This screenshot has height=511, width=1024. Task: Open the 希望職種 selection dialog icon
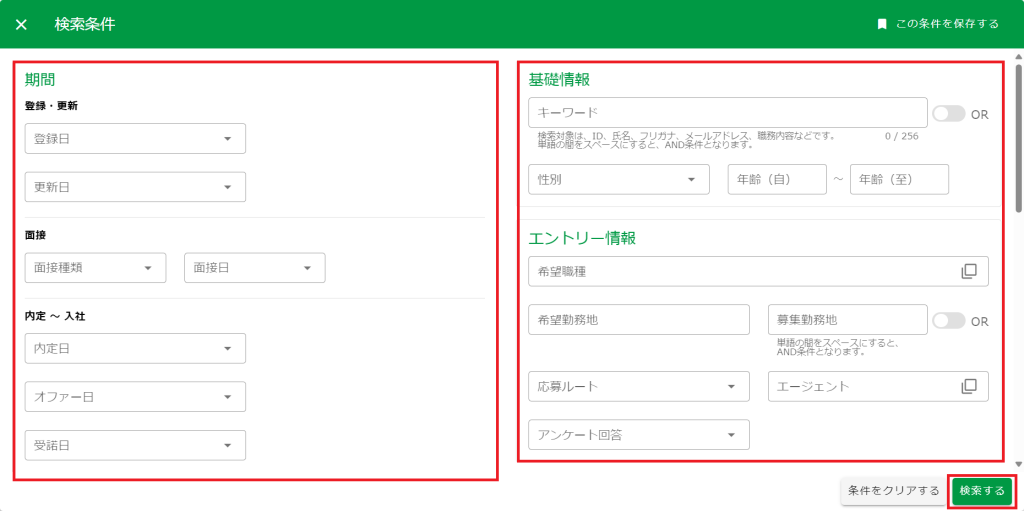[x=968, y=271]
